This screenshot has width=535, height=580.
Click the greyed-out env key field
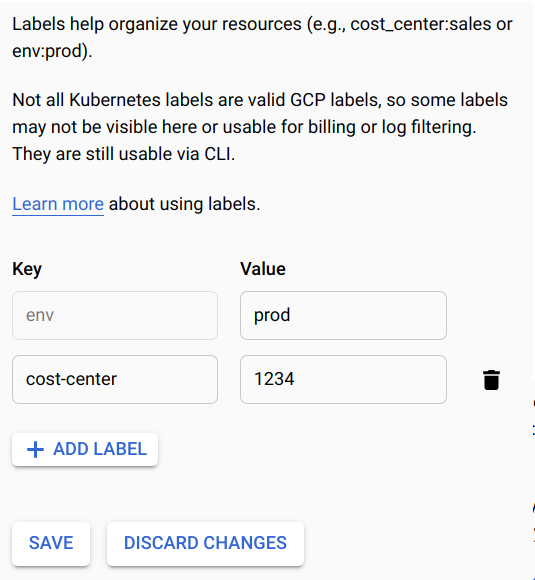tap(115, 316)
